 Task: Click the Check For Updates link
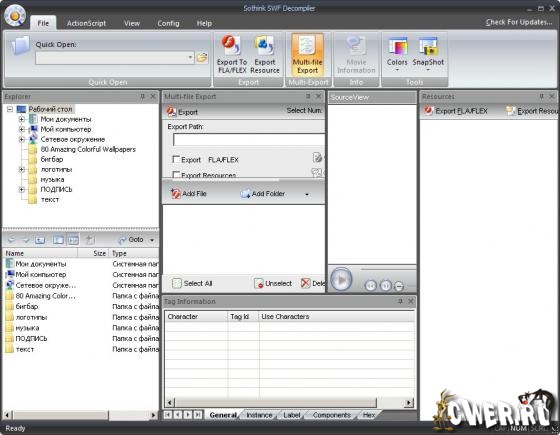tap(519, 22)
